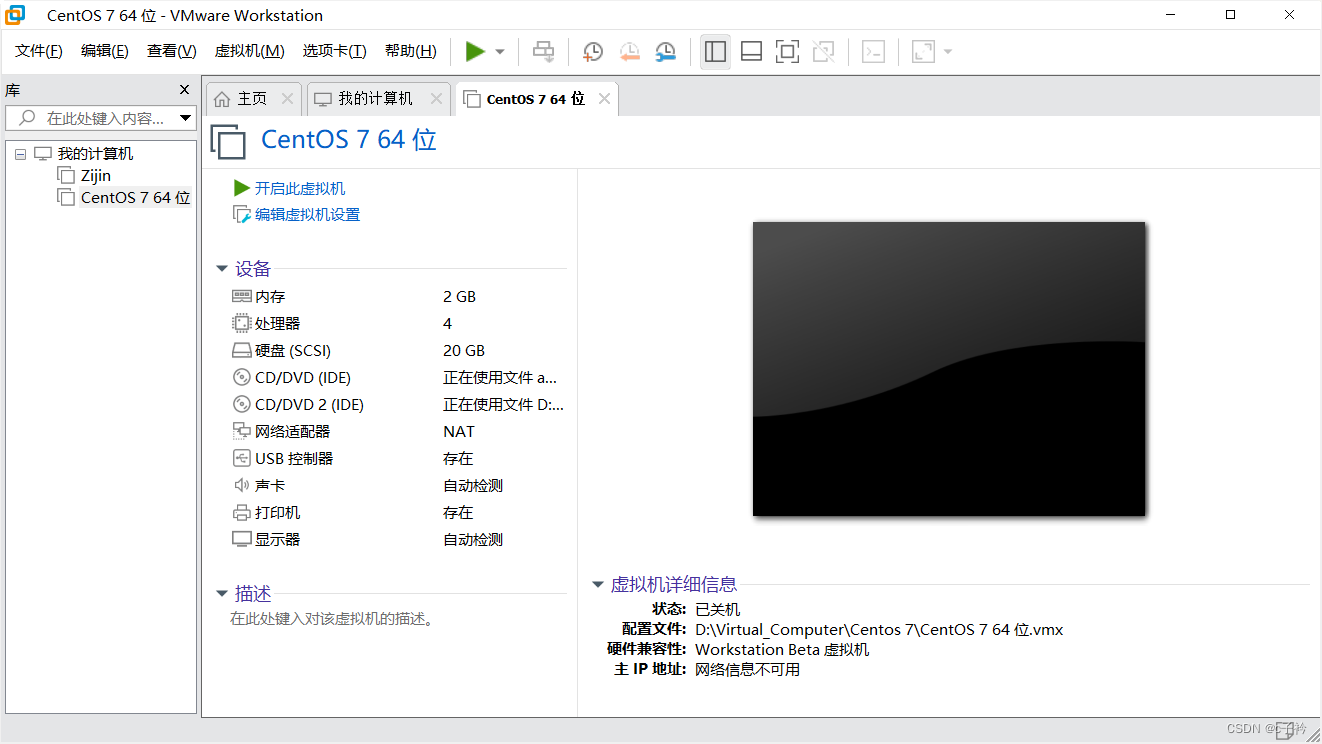
Task: Click the 20 GB disk value
Action: click(x=464, y=351)
